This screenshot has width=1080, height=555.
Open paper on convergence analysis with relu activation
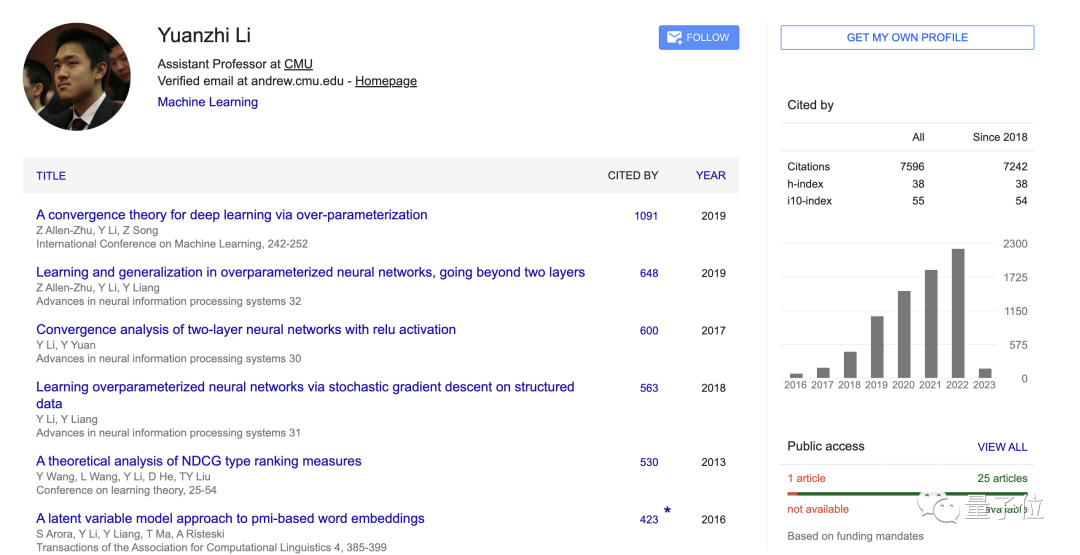[x=246, y=330]
